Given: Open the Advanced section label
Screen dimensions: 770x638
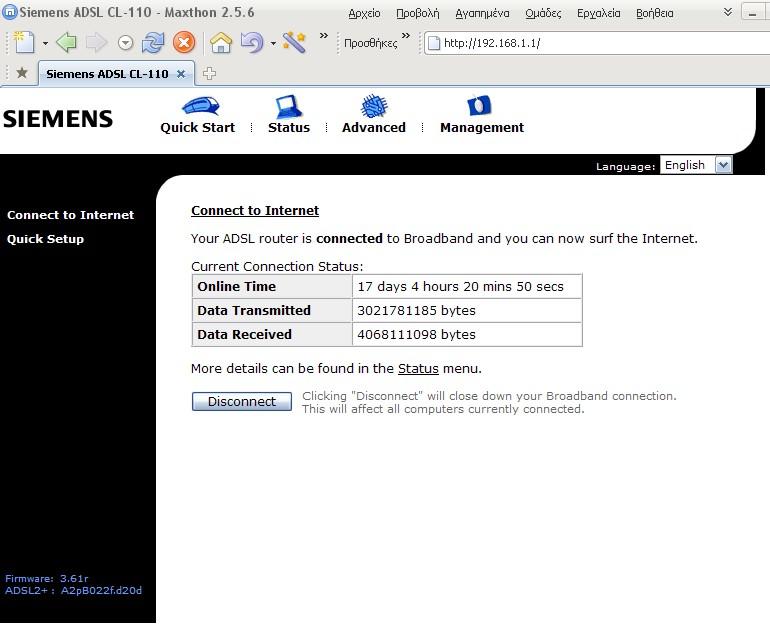Looking at the screenshot, I should 374,127.
